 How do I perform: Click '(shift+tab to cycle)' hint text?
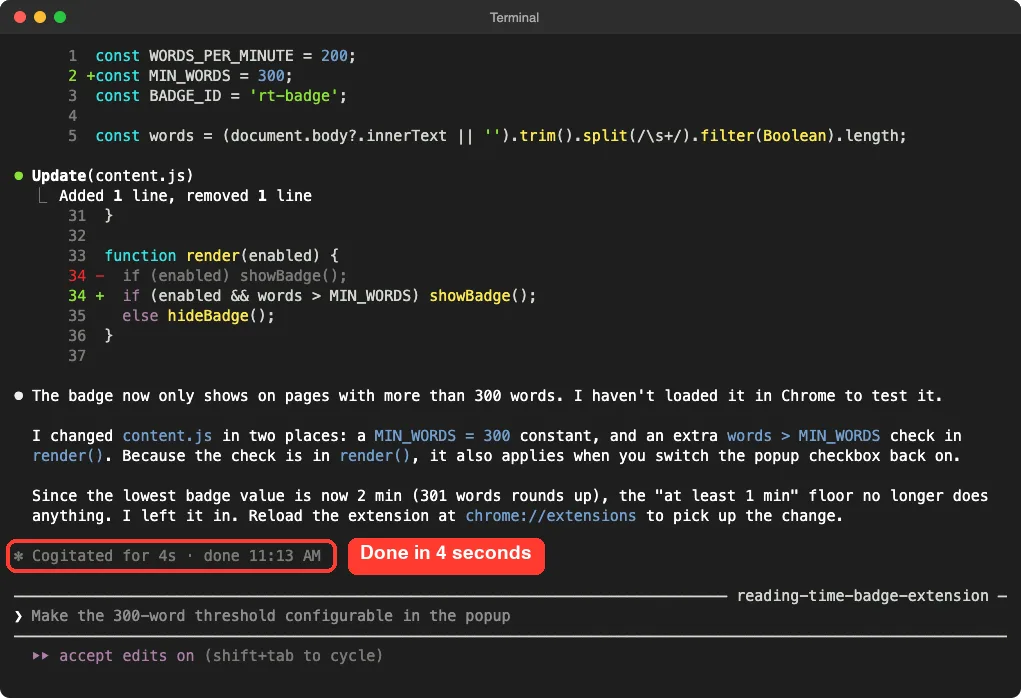293,656
